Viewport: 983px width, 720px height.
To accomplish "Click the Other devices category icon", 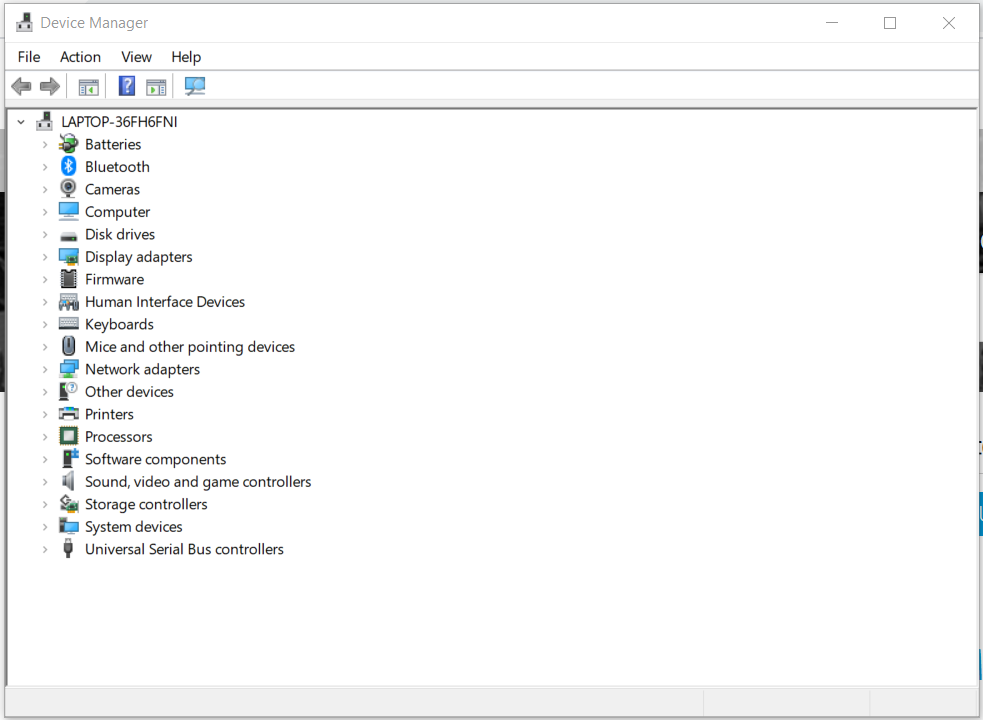I will pyautogui.click(x=68, y=391).
